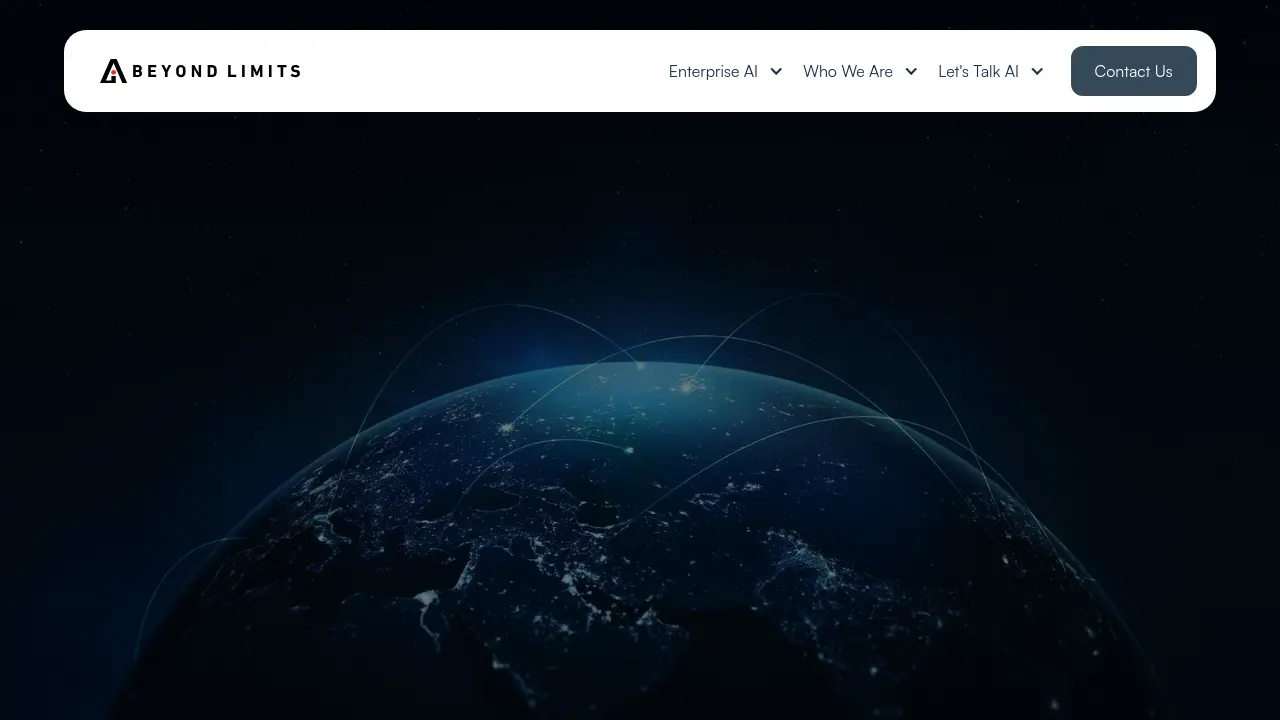Expand the chevron next to Enterprise AI
This screenshot has height=720, width=1280.
click(x=776, y=71)
